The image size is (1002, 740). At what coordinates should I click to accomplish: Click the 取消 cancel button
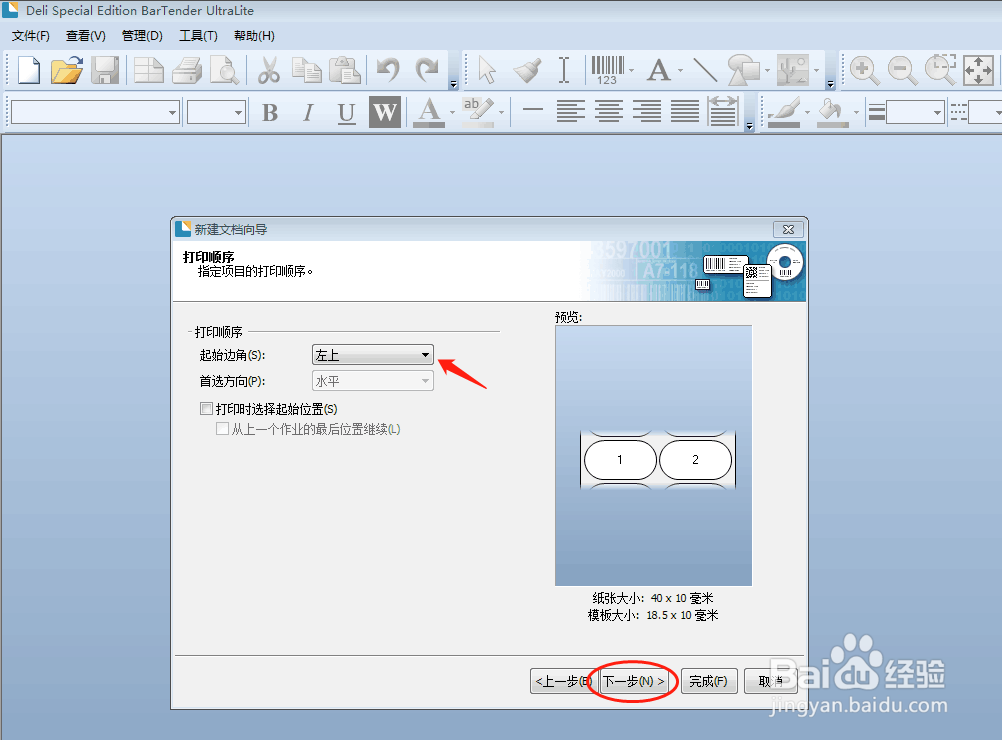(771, 681)
